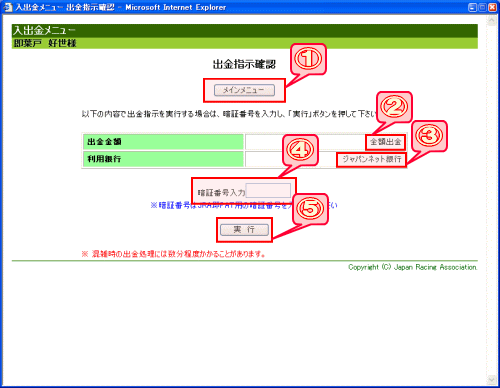Click the Internet Explorer page icon in title bar
This screenshot has width=500, height=388.
pos(7,7)
